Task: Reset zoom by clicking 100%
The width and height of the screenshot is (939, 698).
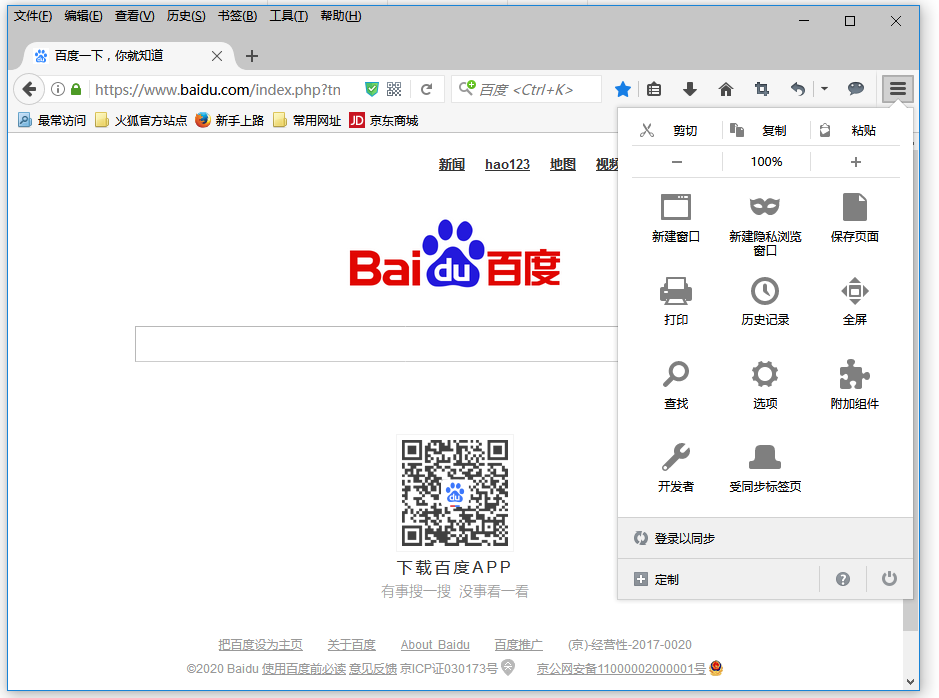Action: 767,162
